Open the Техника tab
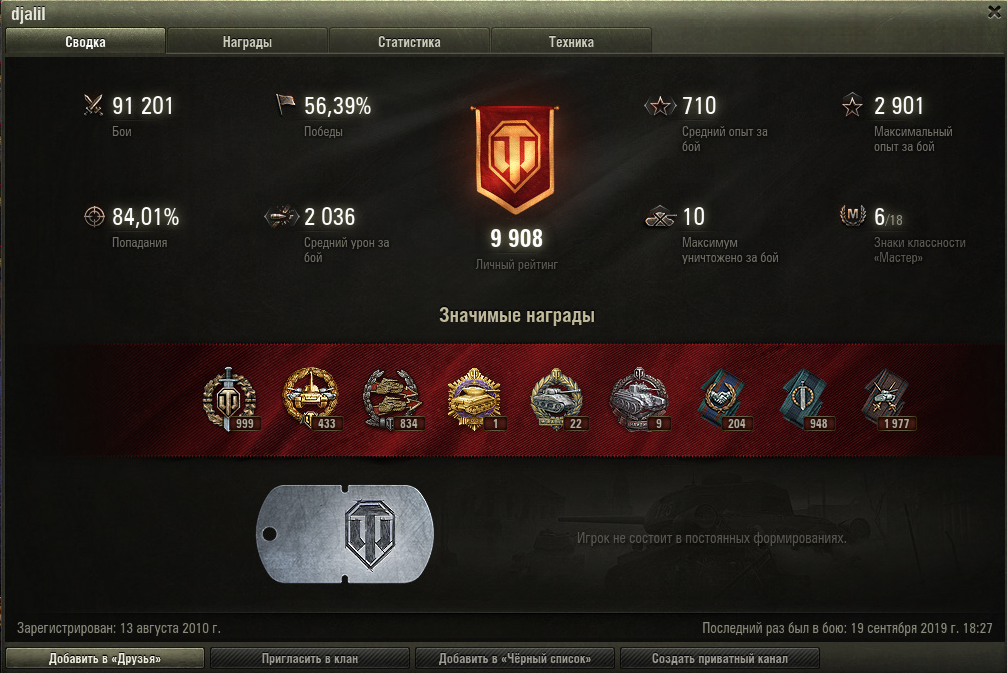Image resolution: width=1007 pixels, height=673 pixels. [571, 42]
